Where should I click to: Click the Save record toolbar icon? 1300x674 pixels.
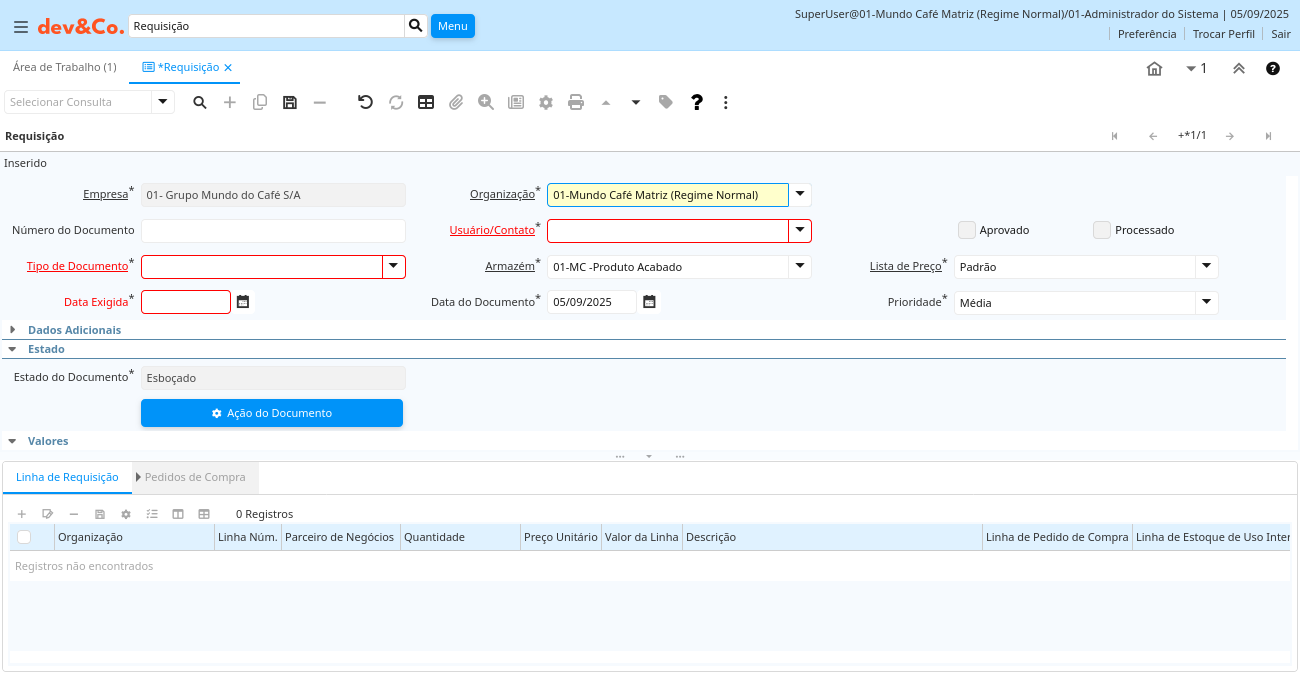[290, 102]
